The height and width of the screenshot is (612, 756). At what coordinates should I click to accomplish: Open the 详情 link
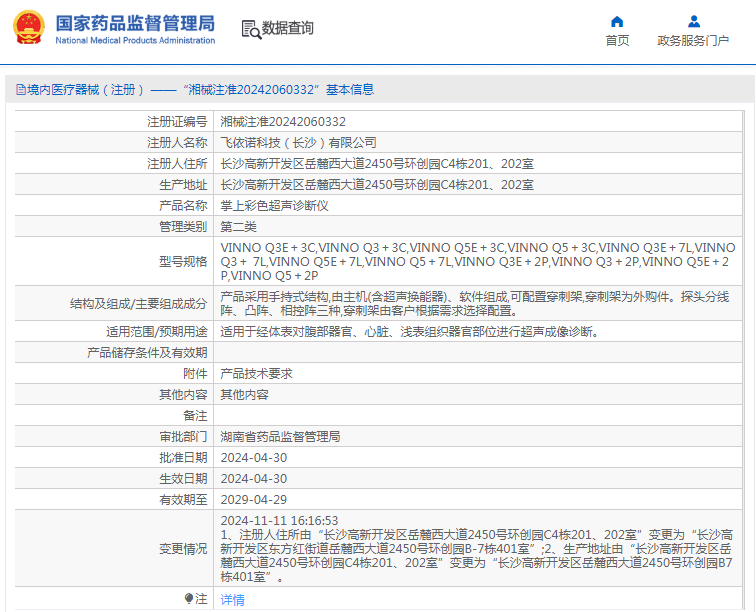tap(232, 599)
